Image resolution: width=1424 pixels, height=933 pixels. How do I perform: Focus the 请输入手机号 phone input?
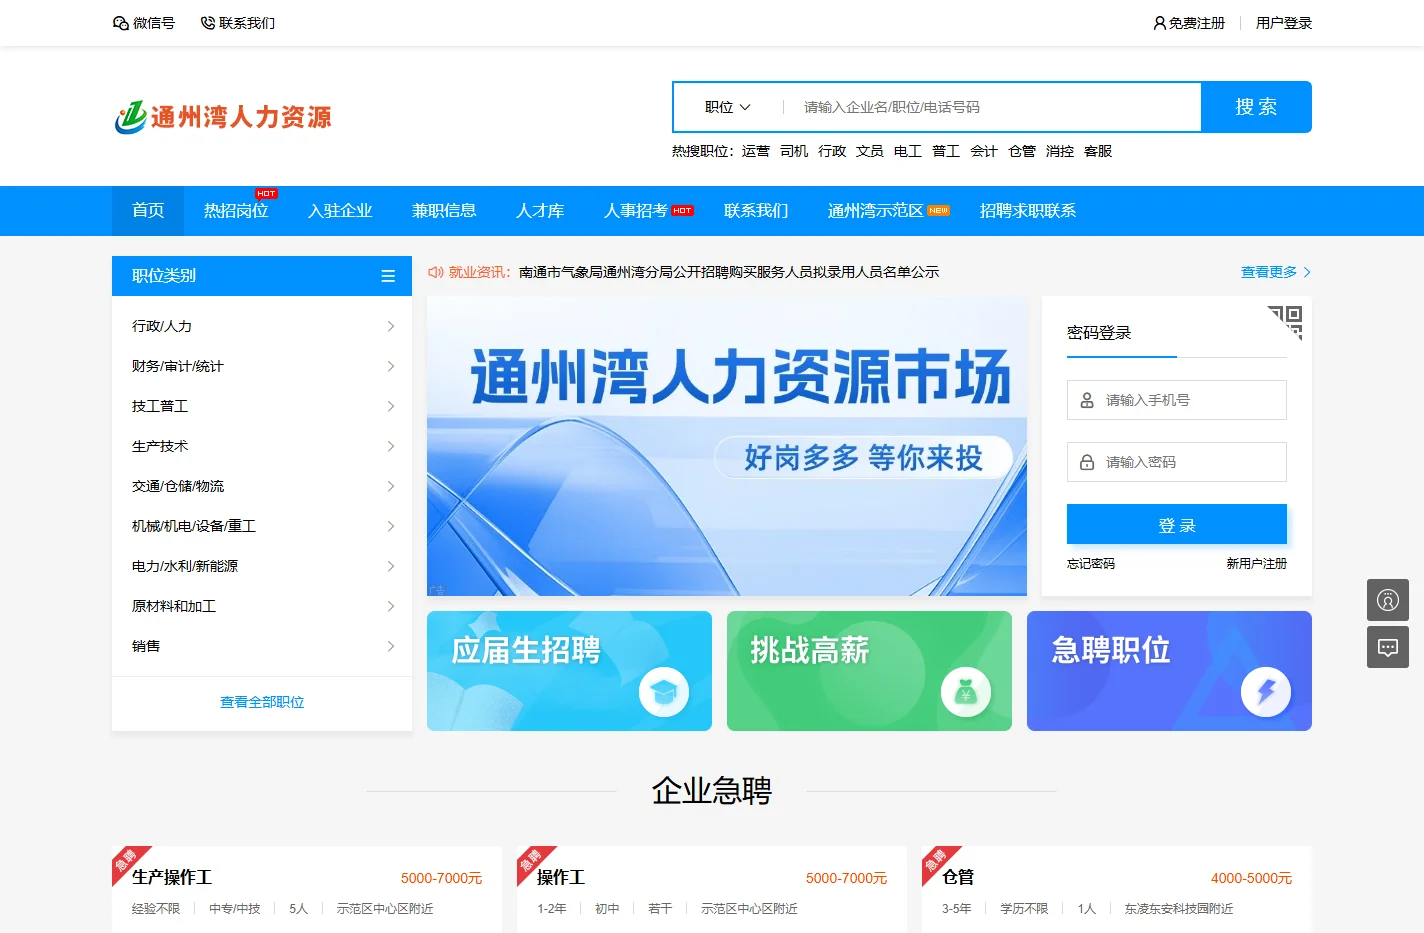point(1177,400)
